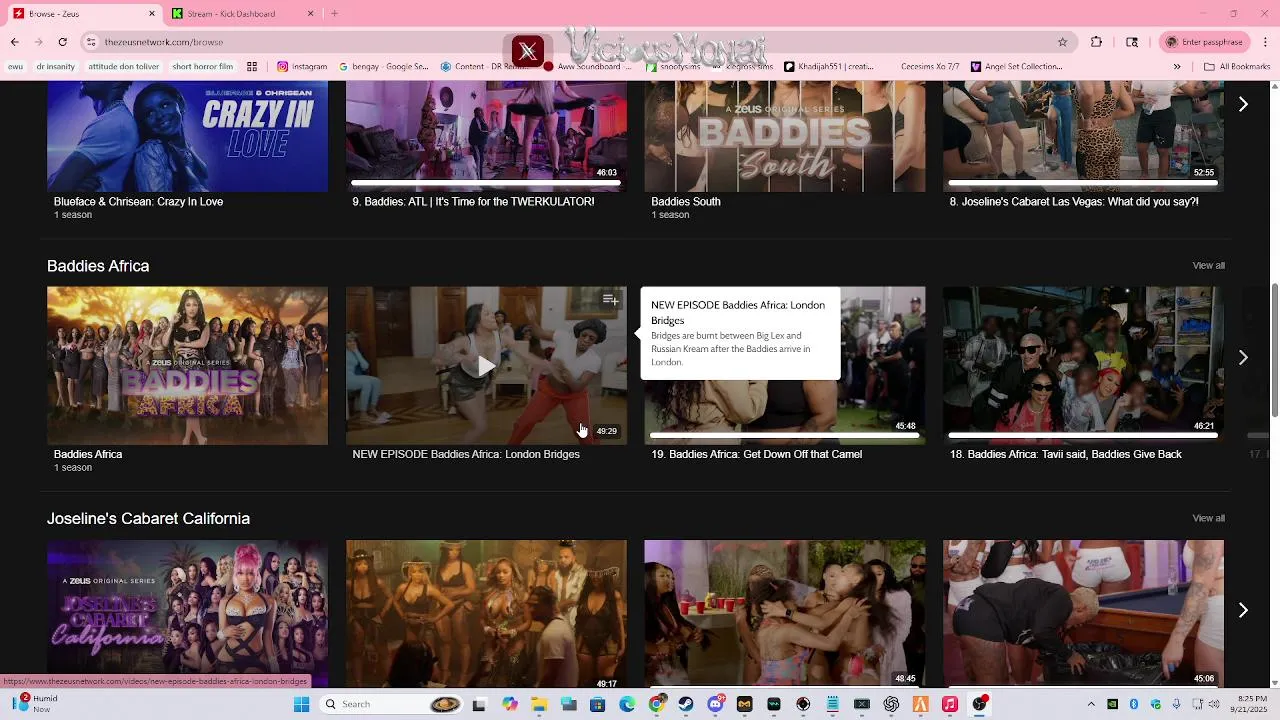Open the 'Ceeesims Xo 7/7' bookmark
1280x720 pixels.
coord(930,67)
